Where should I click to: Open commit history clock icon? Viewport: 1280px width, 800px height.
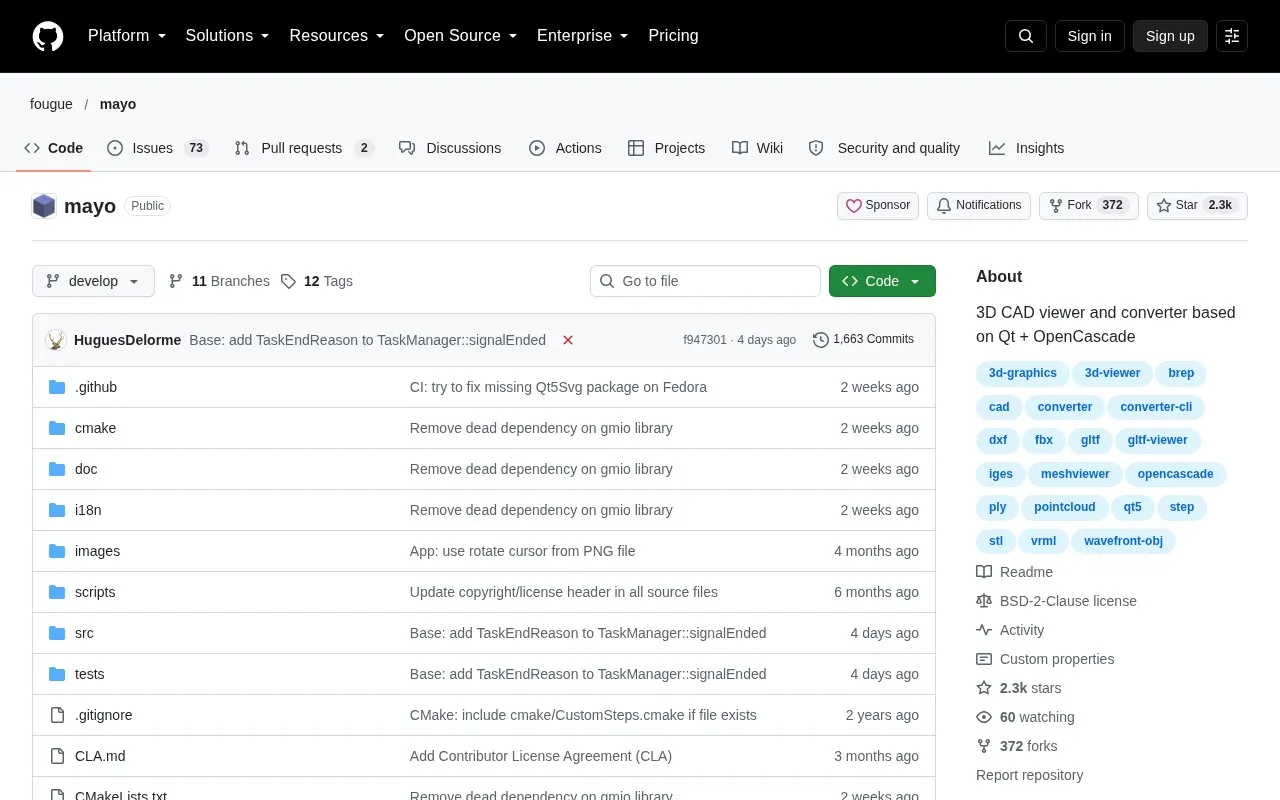[x=821, y=340]
